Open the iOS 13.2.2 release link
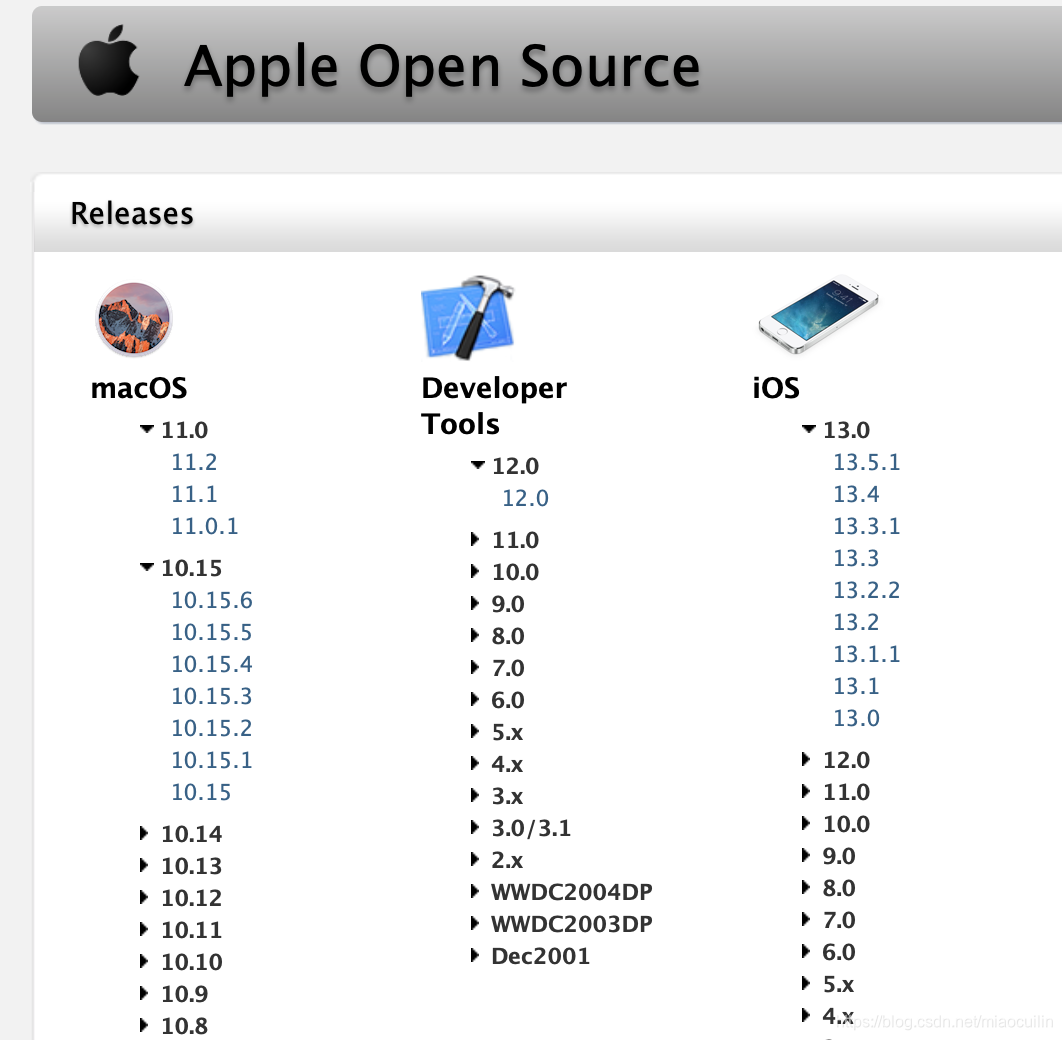The height and width of the screenshot is (1040, 1062). pos(867,590)
